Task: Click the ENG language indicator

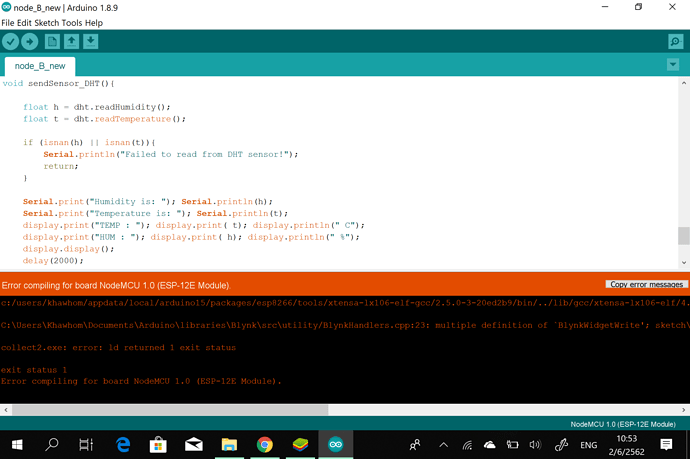Action: [x=589, y=445]
